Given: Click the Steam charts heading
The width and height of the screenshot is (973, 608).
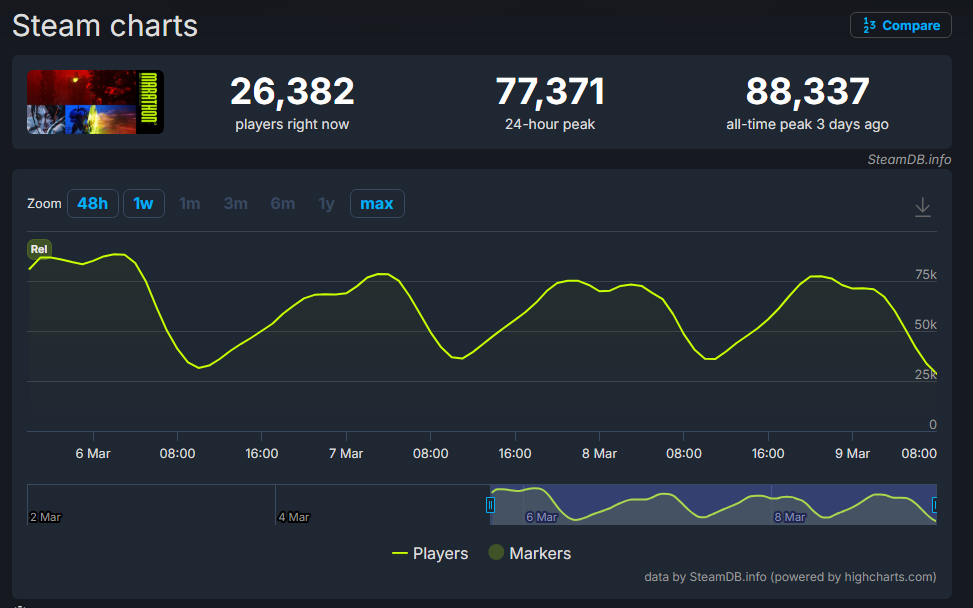Looking at the screenshot, I should pos(105,26).
